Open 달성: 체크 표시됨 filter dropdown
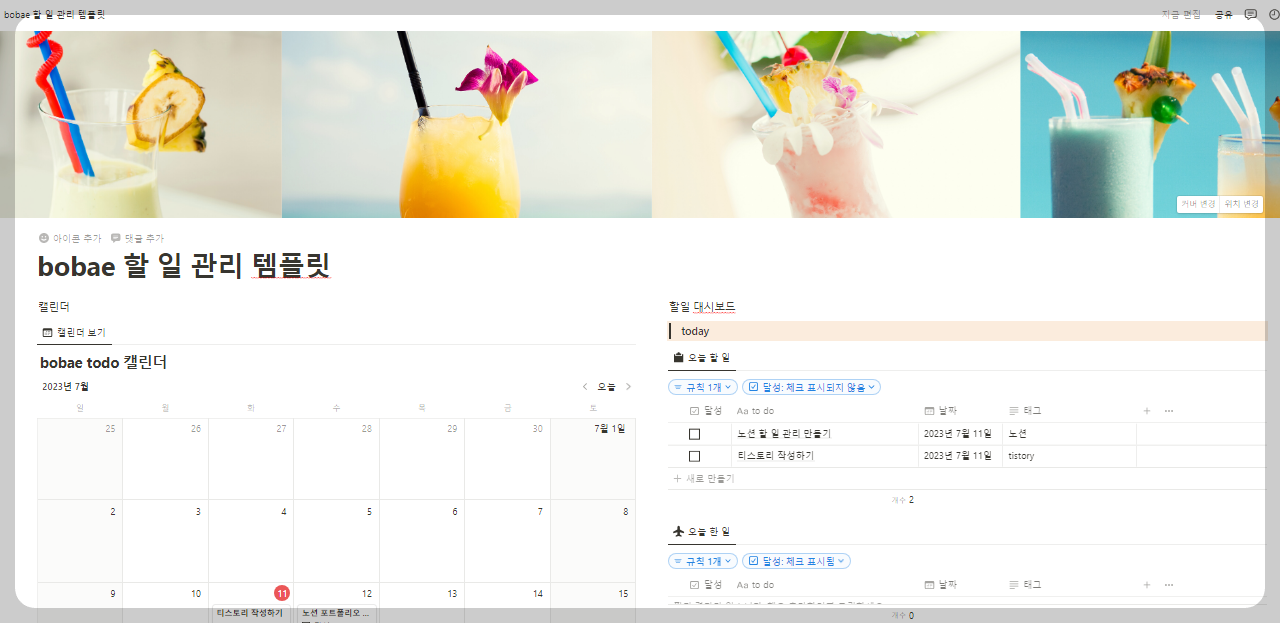This screenshot has height=623, width=1280. [x=797, y=561]
